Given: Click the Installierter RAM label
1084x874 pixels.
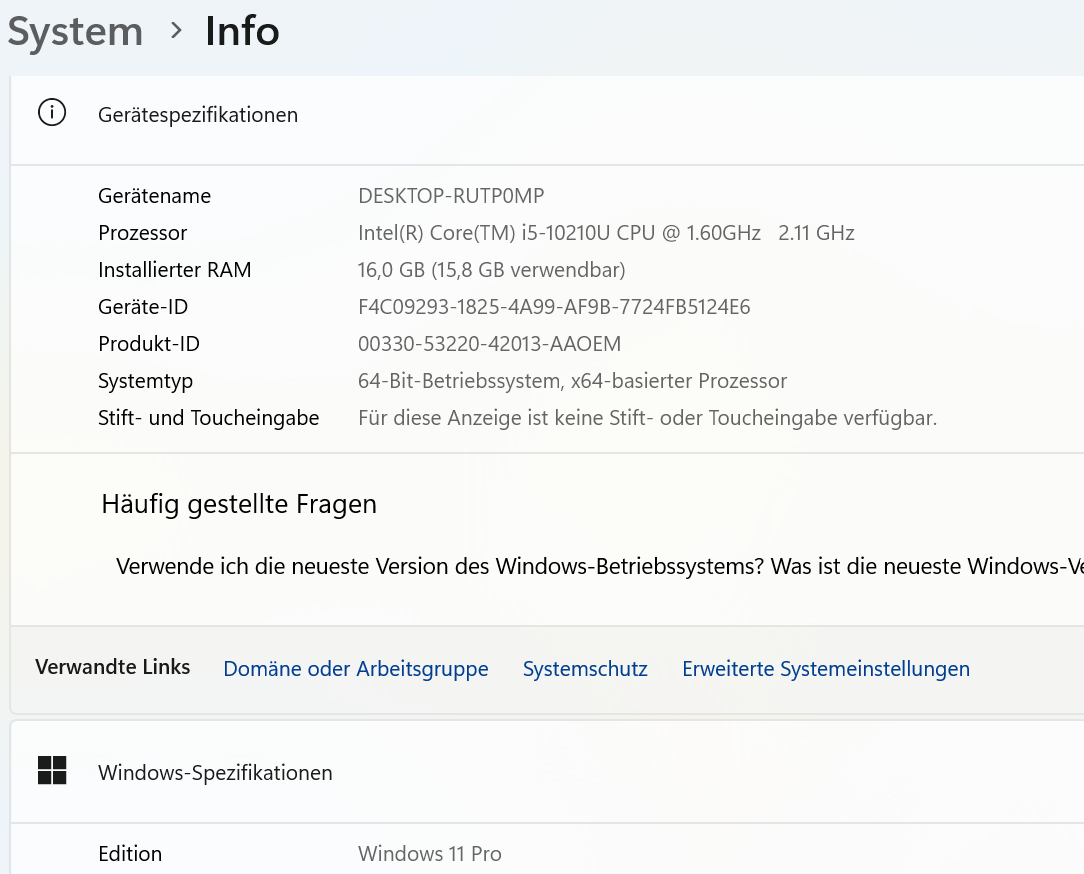Looking at the screenshot, I should (x=174, y=270).
